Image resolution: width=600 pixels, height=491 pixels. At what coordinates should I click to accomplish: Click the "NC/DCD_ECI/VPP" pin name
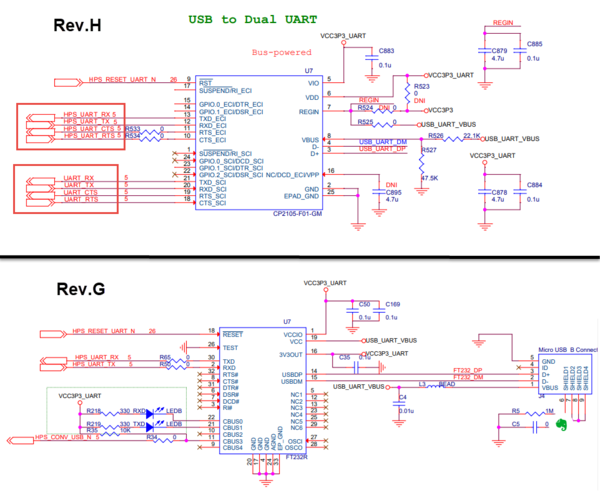click(x=292, y=175)
